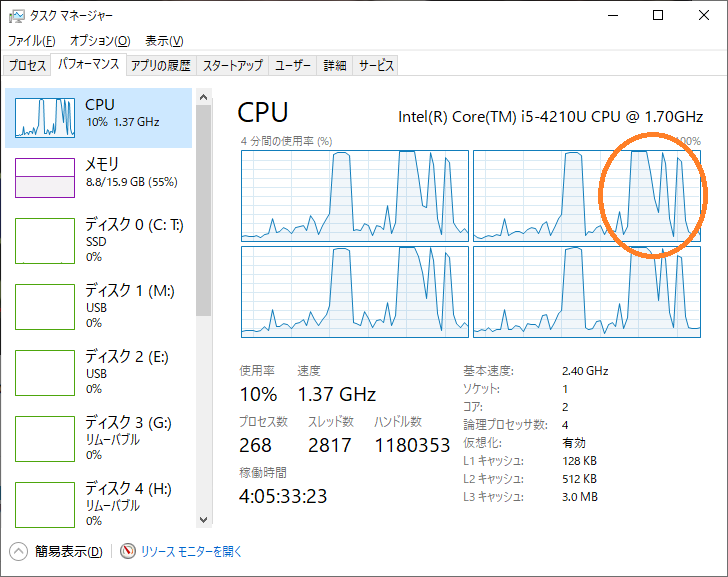The height and width of the screenshot is (577, 728).
Task: Open the 表示(V) menu
Action: pos(164,41)
